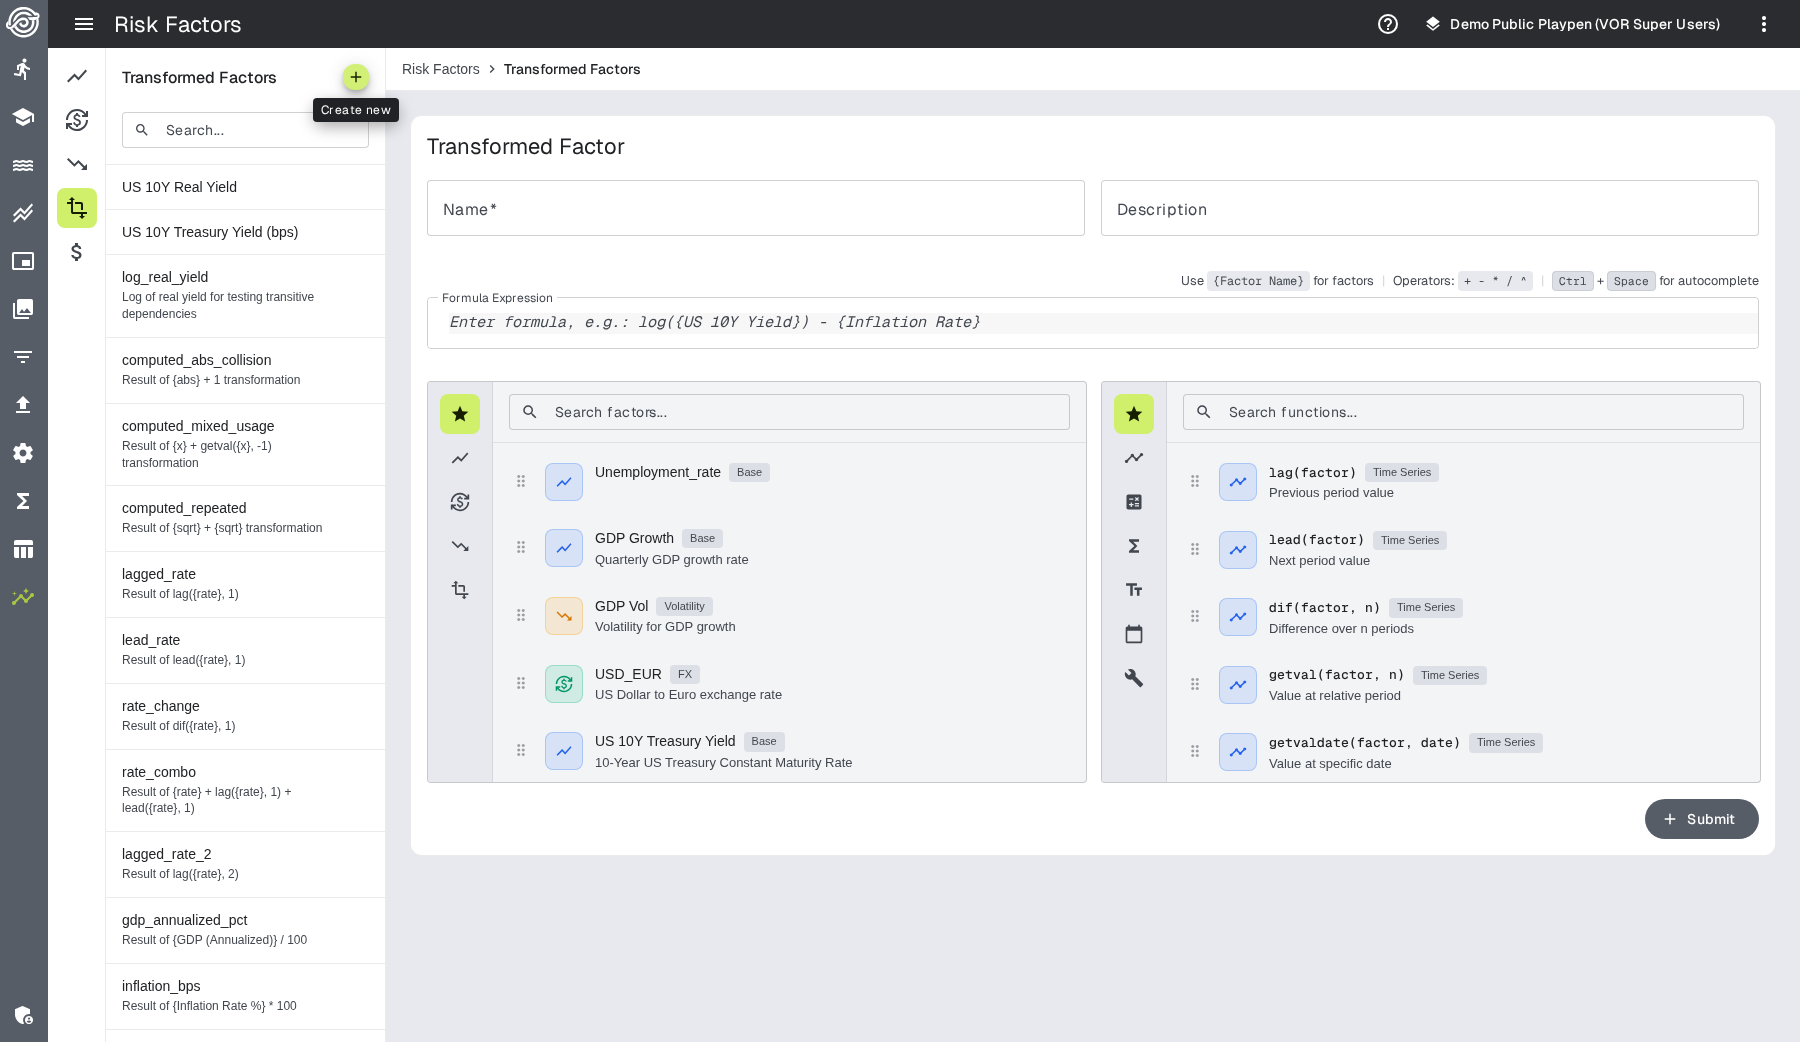This screenshot has height=1042, width=1800.
Task: Toggle favorites star in functions panel
Action: (x=1133, y=414)
